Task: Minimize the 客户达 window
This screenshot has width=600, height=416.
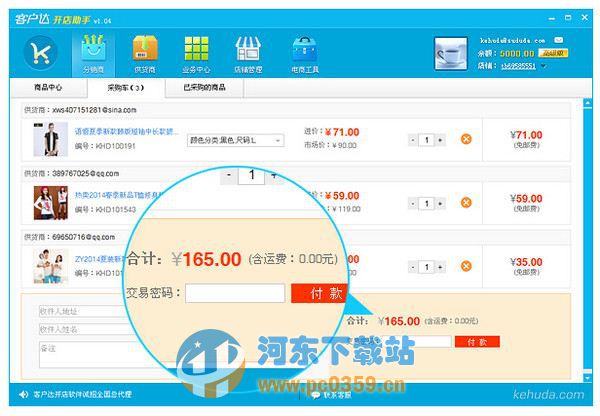Action: [552, 18]
